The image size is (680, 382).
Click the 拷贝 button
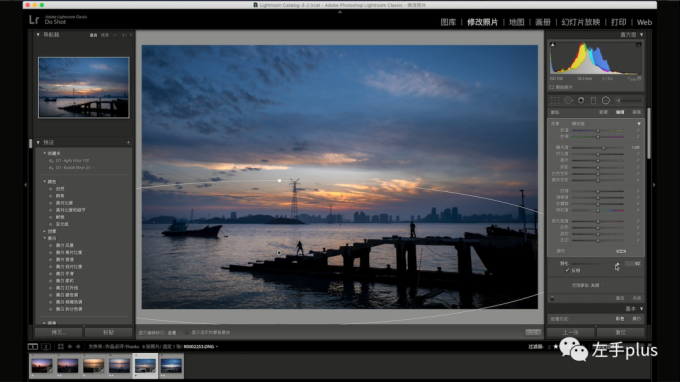[58, 333]
